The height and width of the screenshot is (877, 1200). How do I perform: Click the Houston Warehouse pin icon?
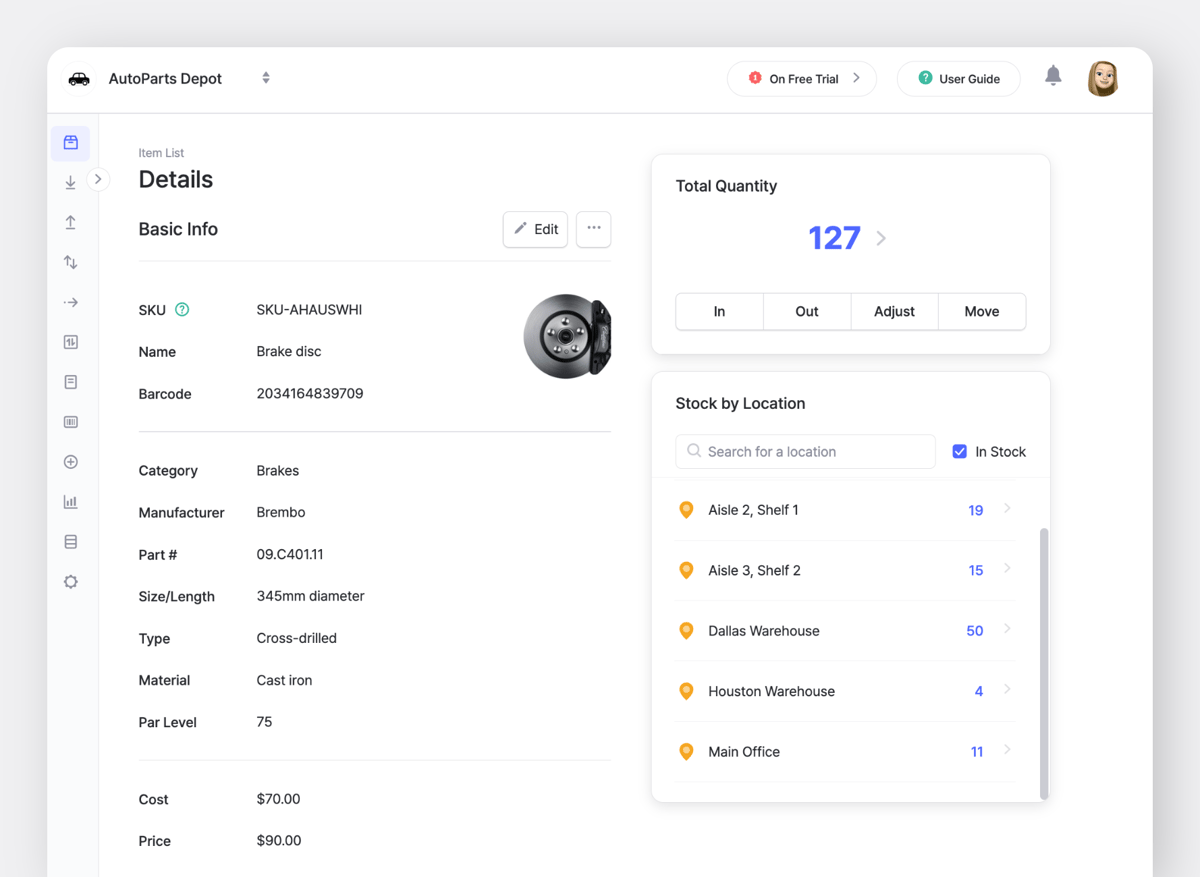686,691
